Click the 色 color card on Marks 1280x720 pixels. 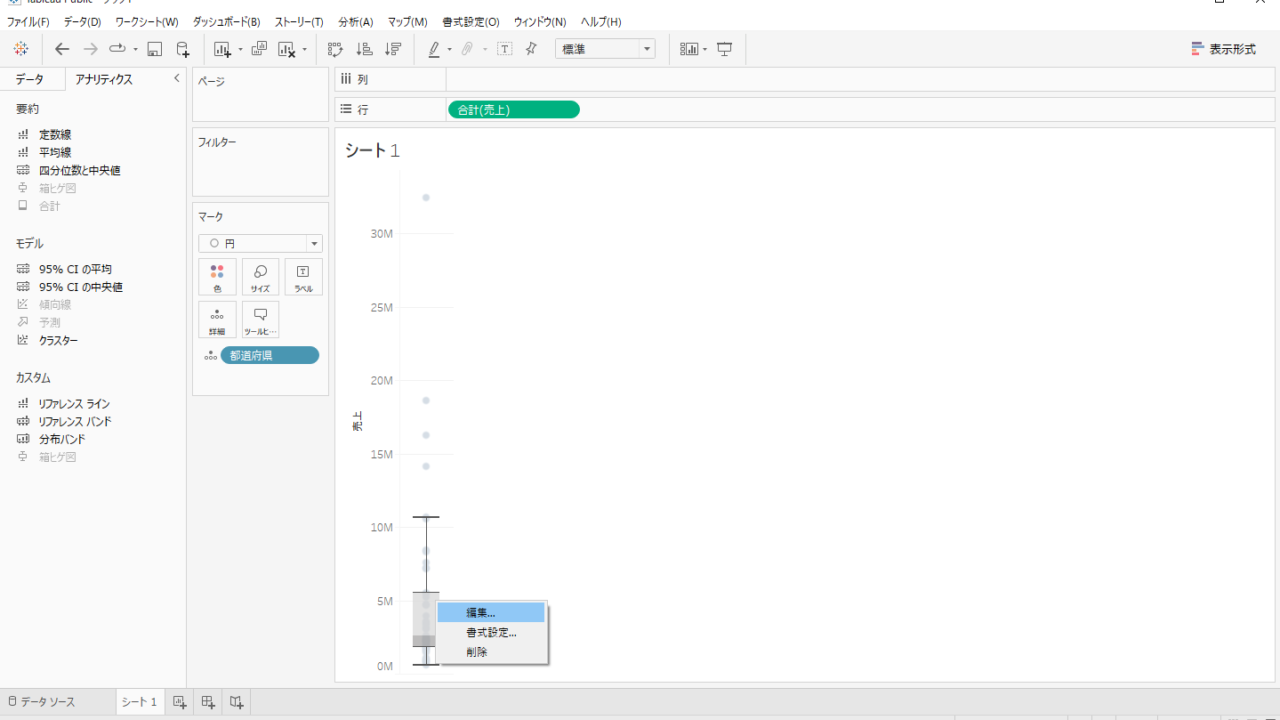point(217,277)
